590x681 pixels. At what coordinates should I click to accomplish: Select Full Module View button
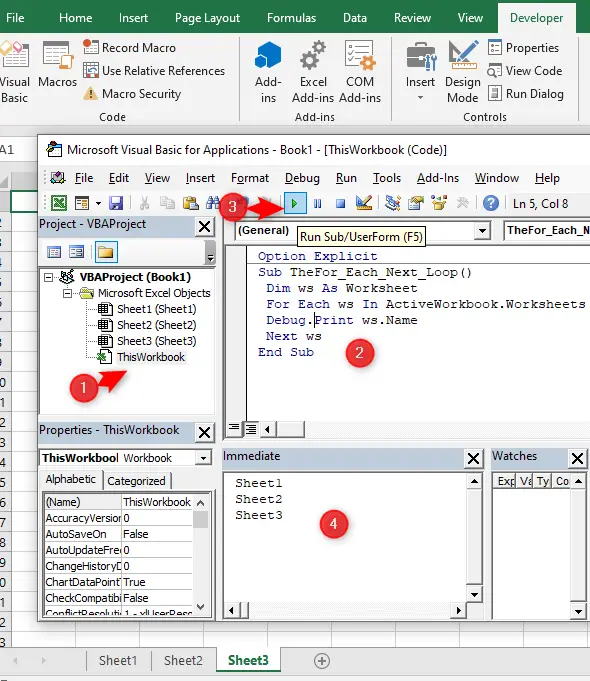click(x=251, y=429)
